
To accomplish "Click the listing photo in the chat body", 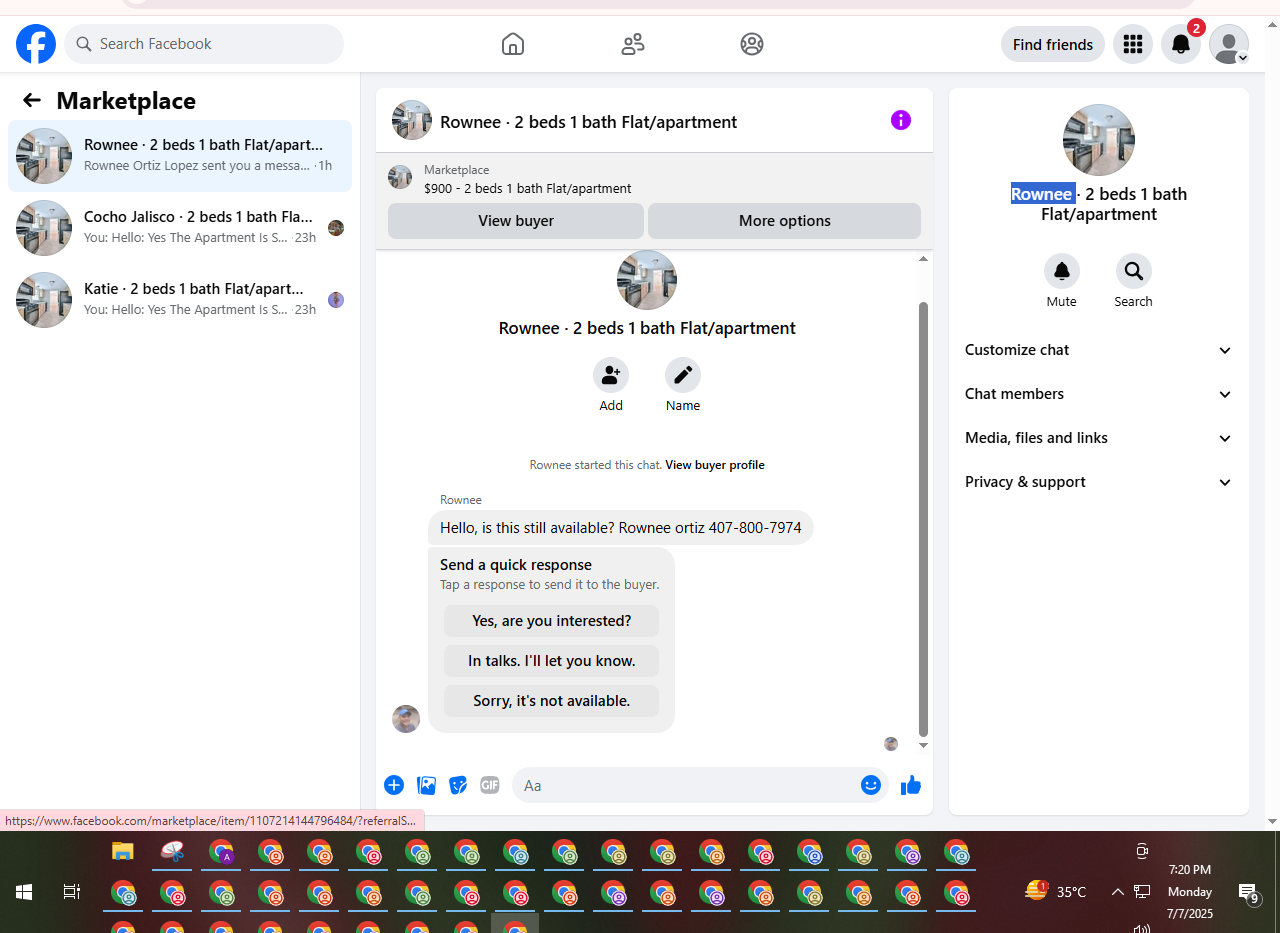I will click(x=647, y=280).
